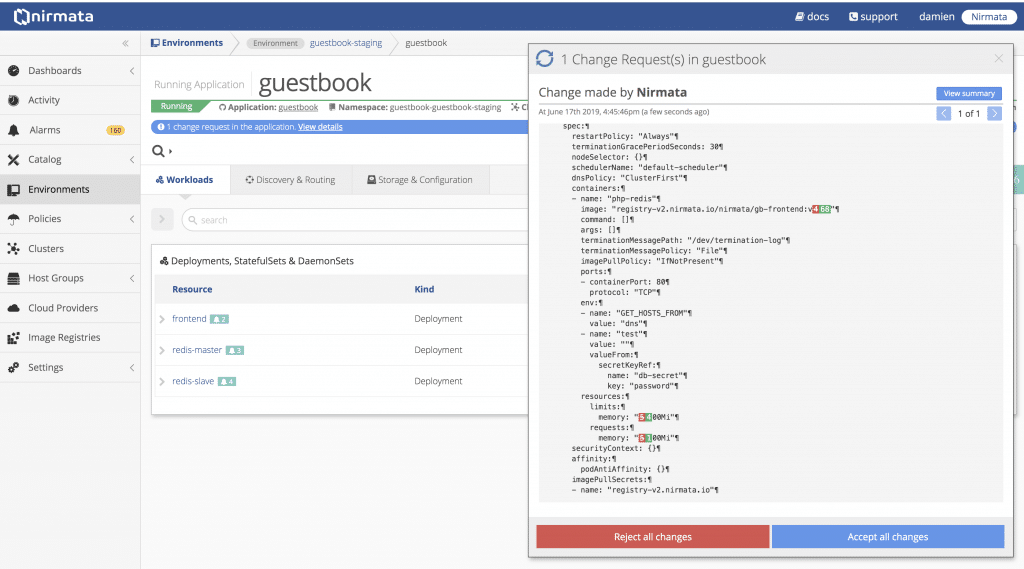Click Reject all changes button
This screenshot has height=569, width=1024.
[652, 536]
